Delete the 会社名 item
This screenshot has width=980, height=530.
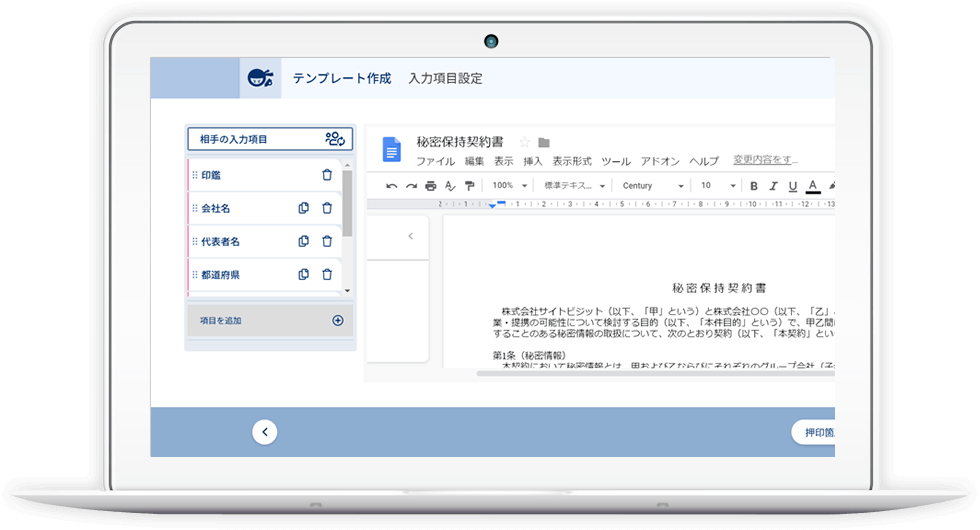point(327,208)
